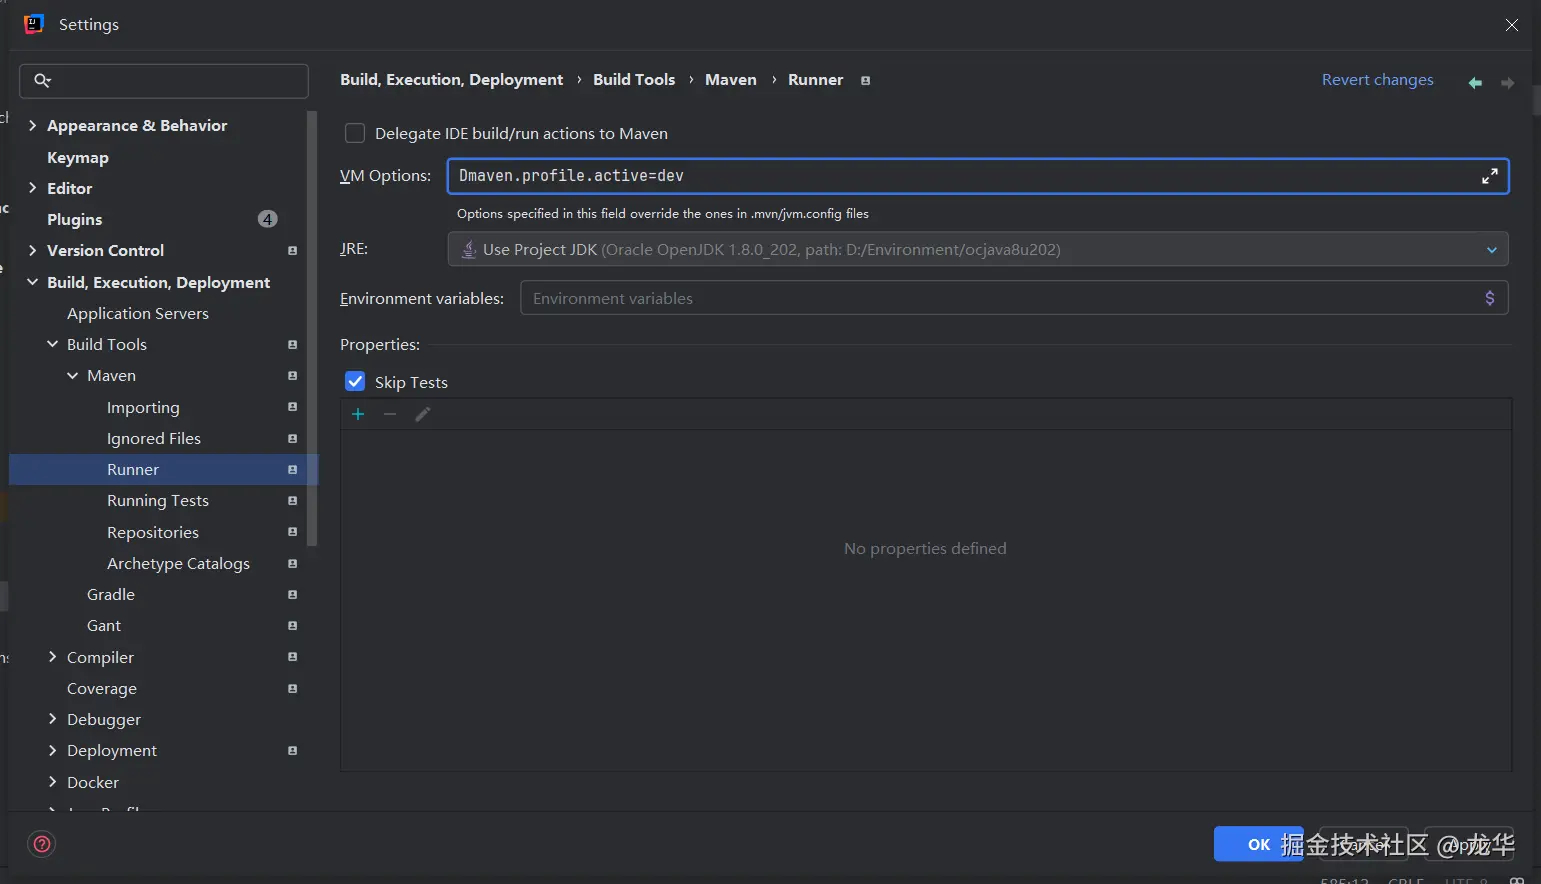The height and width of the screenshot is (884, 1541).
Task: Click the project icon on Coverage row
Action: [x=292, y=689]
